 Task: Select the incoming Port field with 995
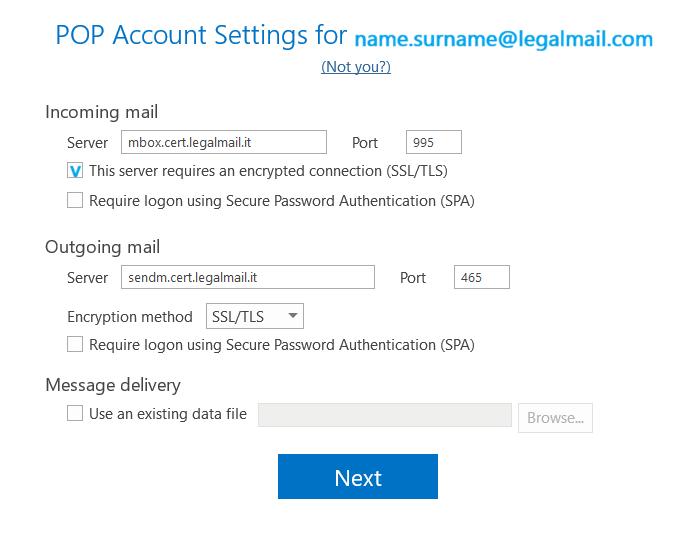(433, 142)
